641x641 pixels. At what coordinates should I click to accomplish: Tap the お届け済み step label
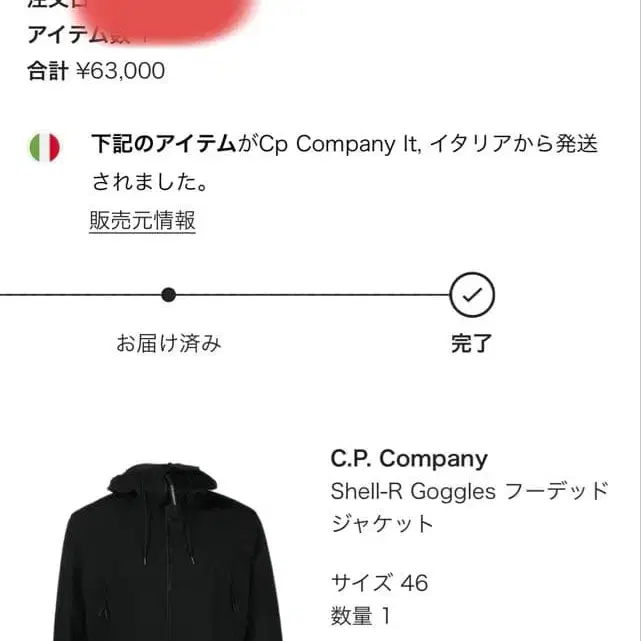[x=168, y=343]
